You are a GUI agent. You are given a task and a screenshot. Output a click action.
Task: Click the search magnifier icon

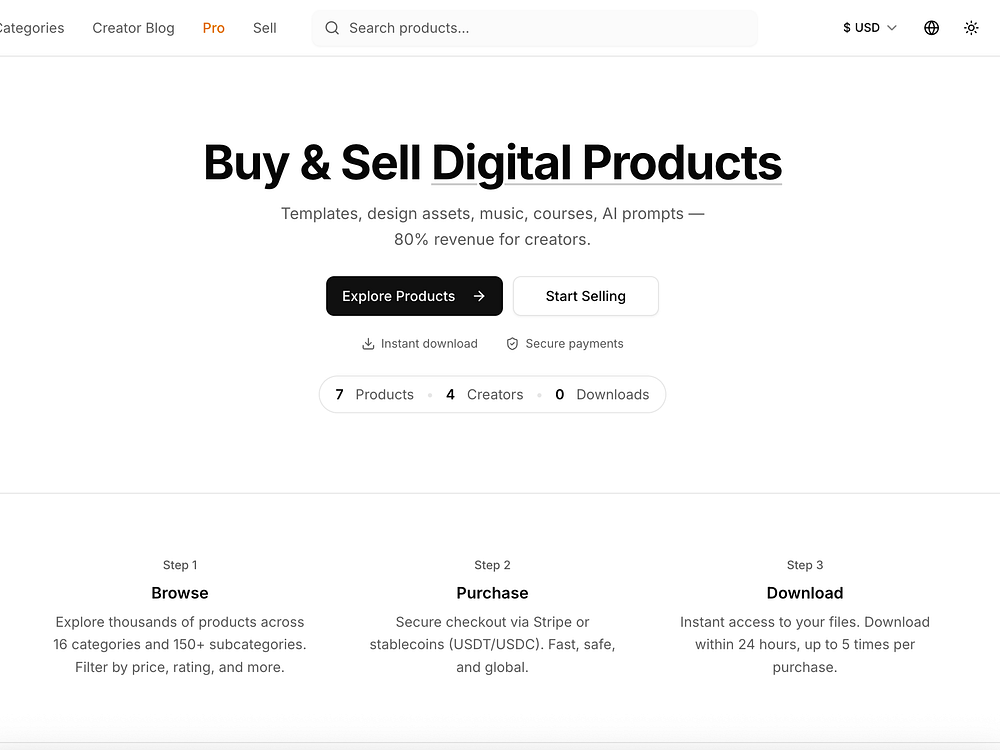(332, 28)
